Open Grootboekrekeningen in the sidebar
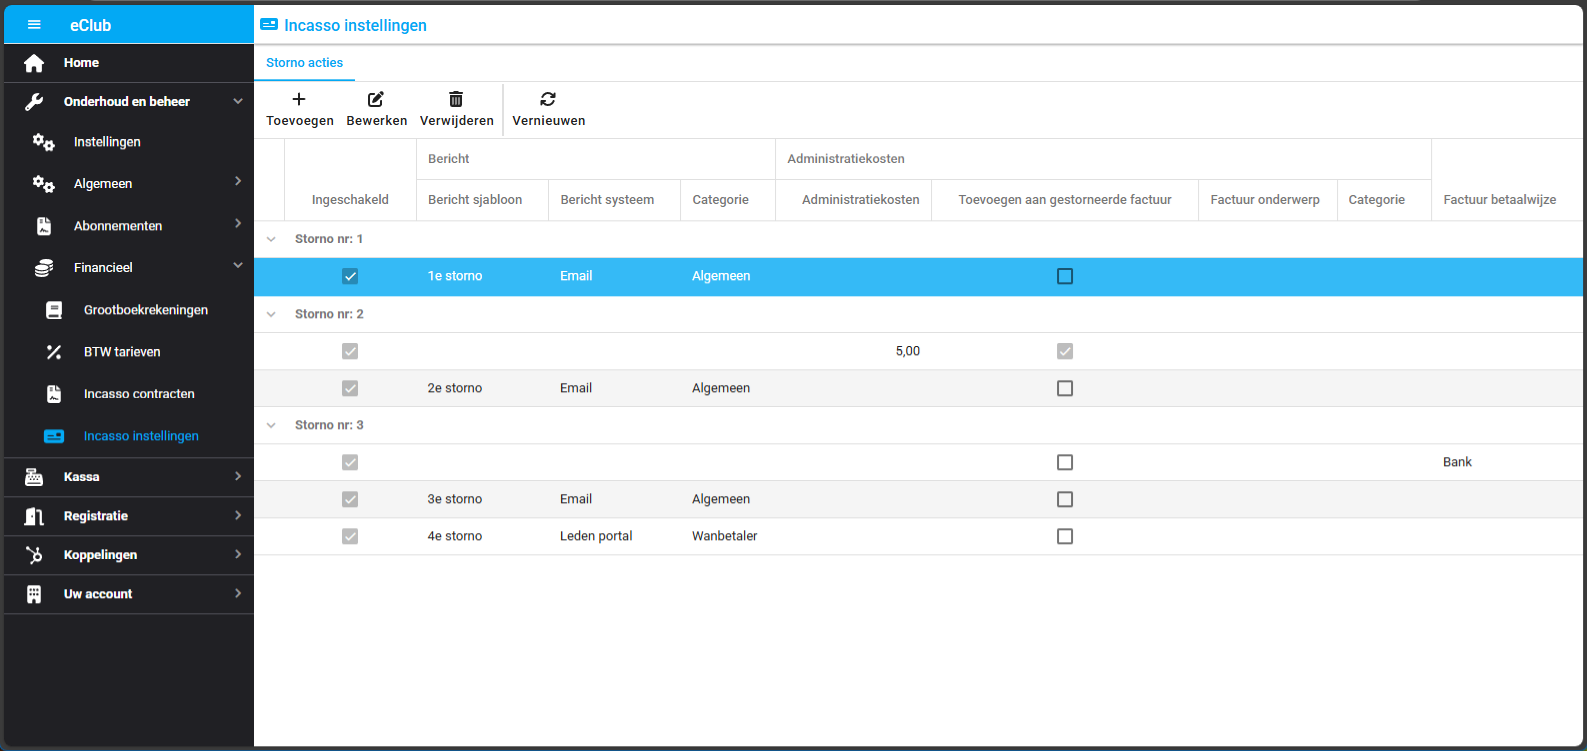This screenshot has height=751, width=1587. pos(146,310)
